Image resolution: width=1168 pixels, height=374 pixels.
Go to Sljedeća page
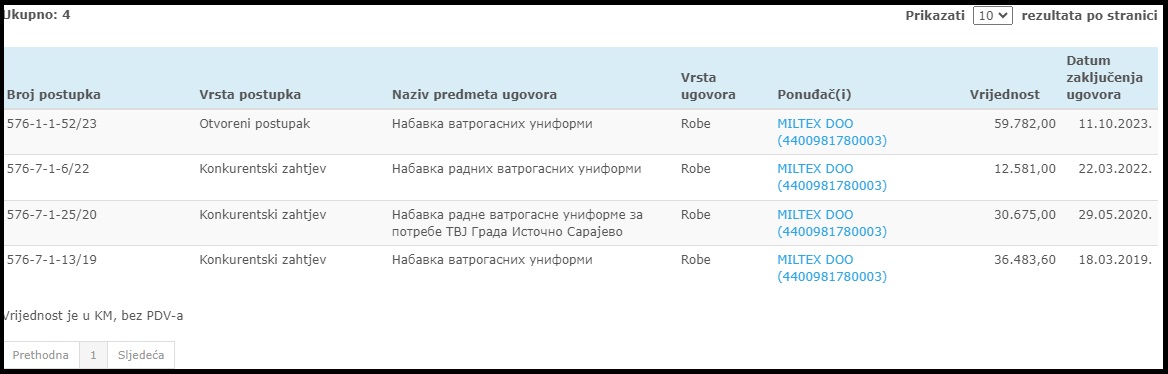pyautogui.click(x=141, y=355)
